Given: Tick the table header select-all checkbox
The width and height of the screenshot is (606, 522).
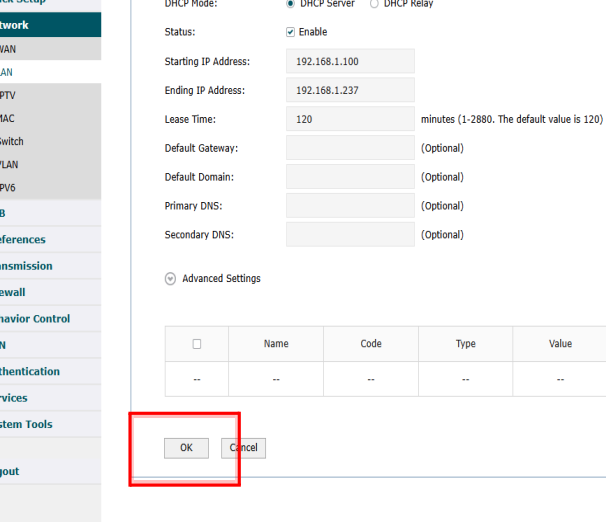Looking at the screenshot, I should [197, 344].
